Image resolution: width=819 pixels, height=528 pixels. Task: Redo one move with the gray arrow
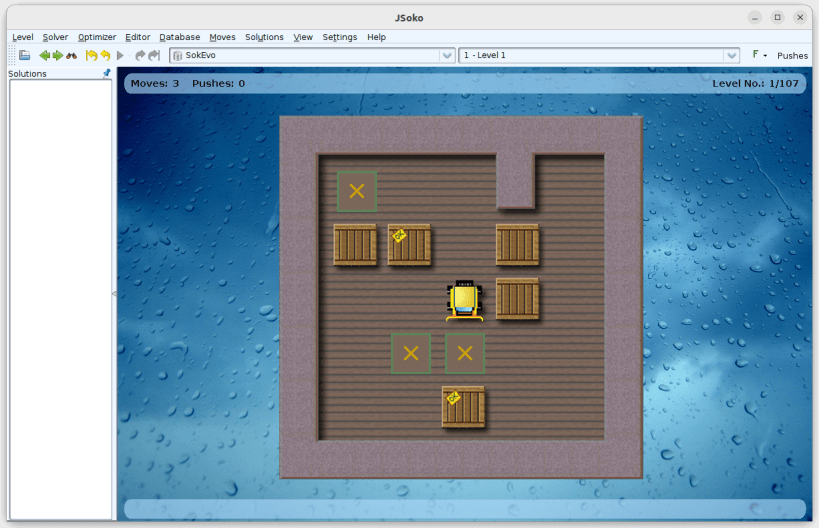pos(139,55)
